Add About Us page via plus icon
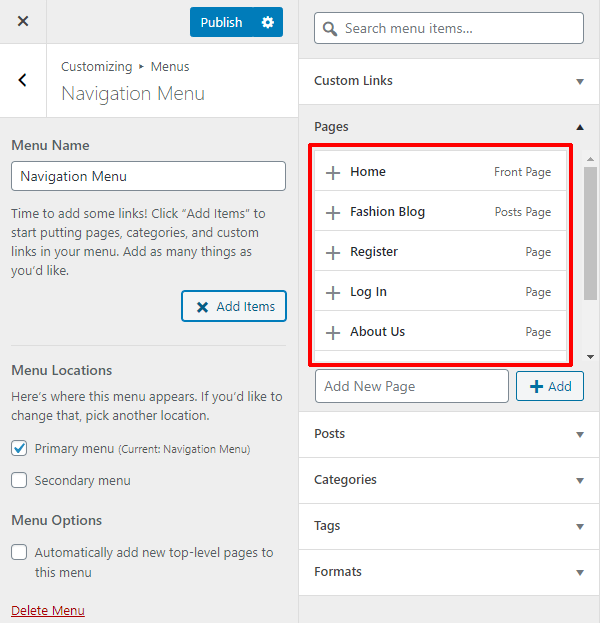The image size is (600, 624). pos(333,332)
